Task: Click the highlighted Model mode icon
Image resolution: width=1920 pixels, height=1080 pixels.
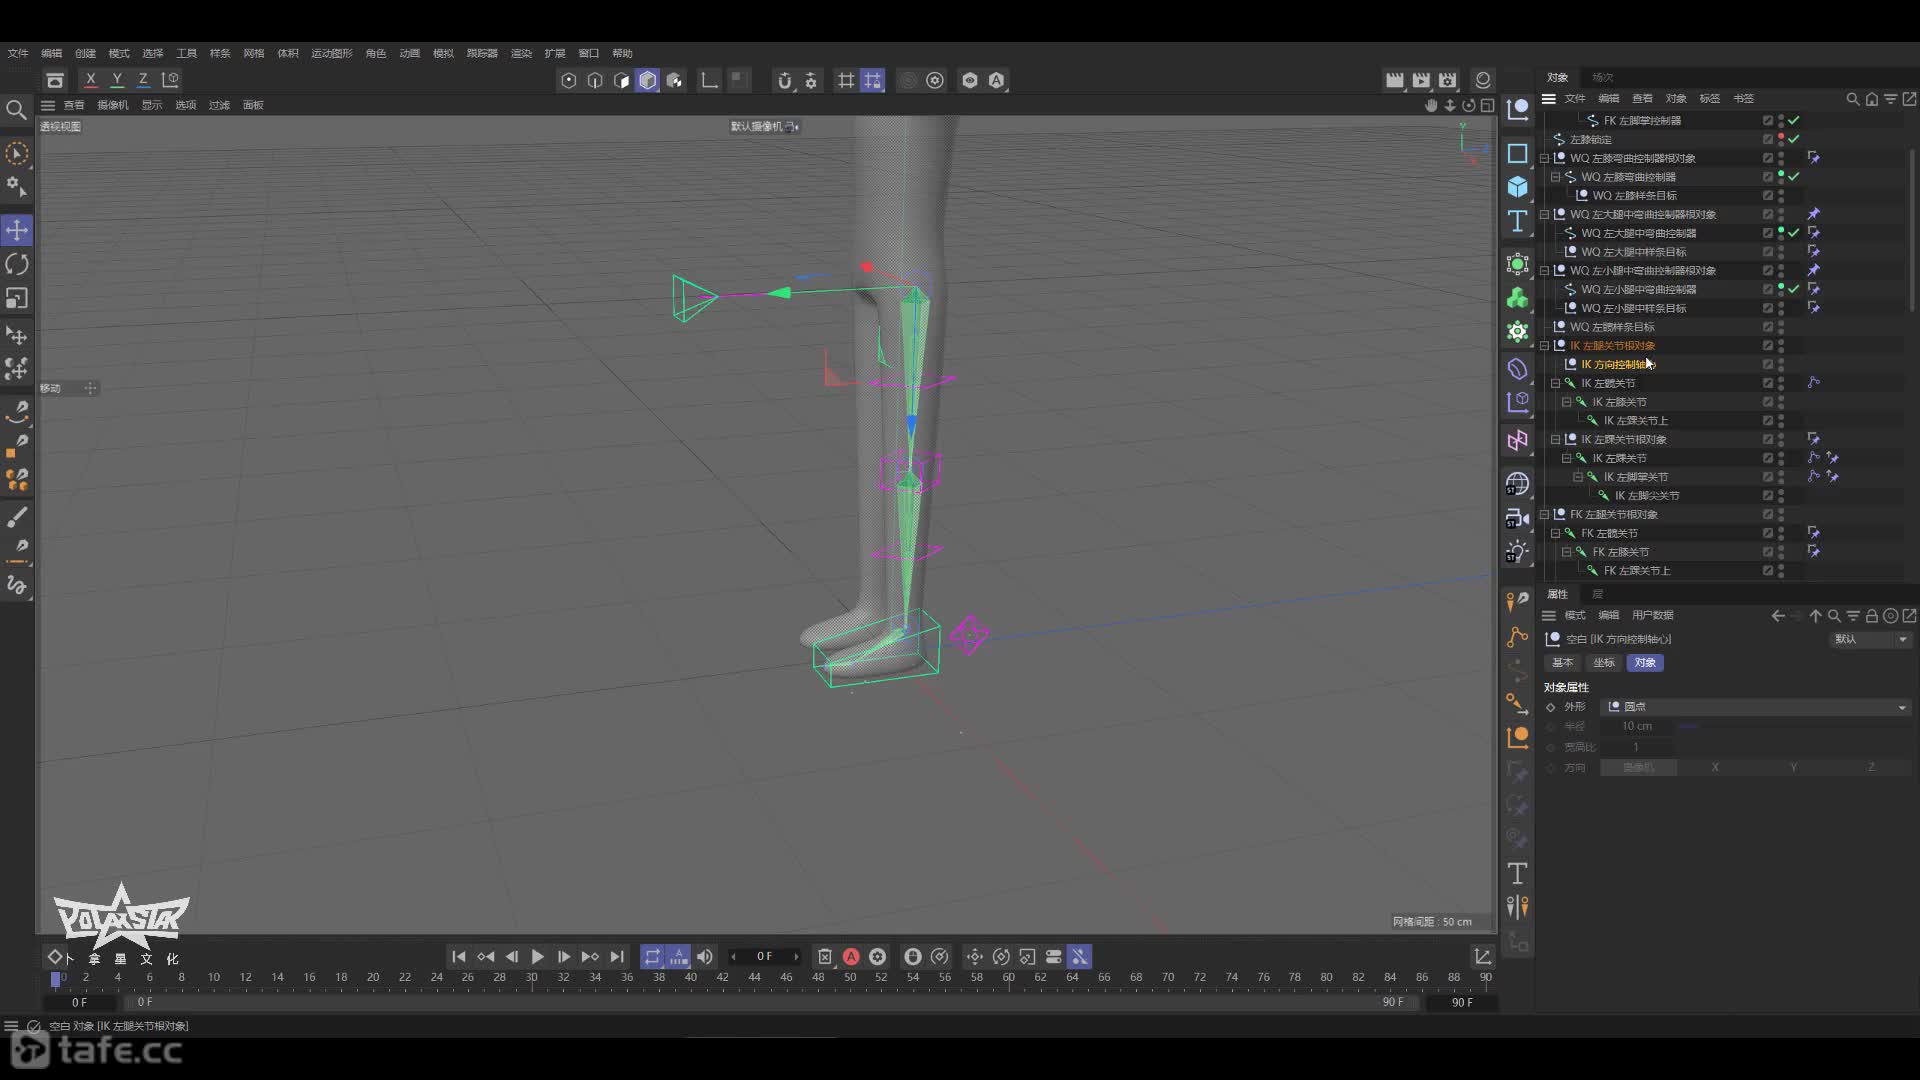Action: pos(647,81)
